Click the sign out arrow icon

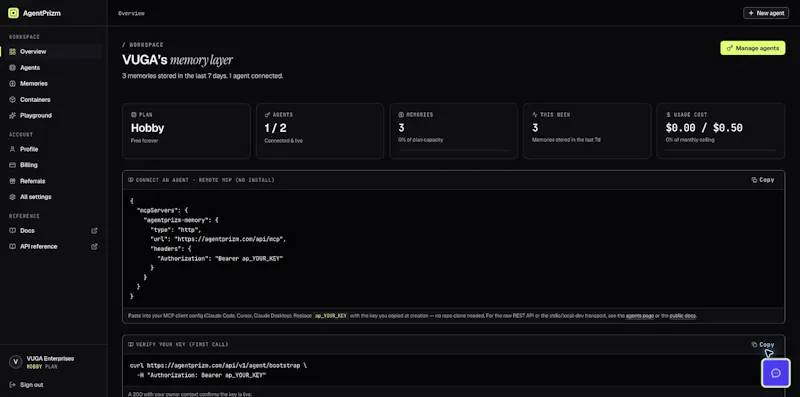coord(13,385)
